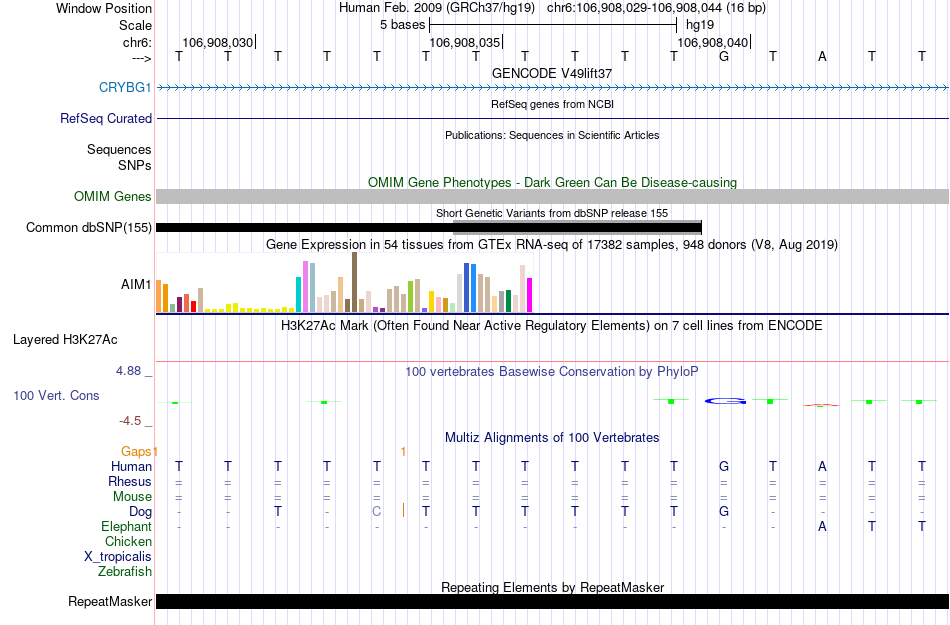Click the Chicken alignment row label
Viewport: 950px width, 625px height.
click(128, 541)
